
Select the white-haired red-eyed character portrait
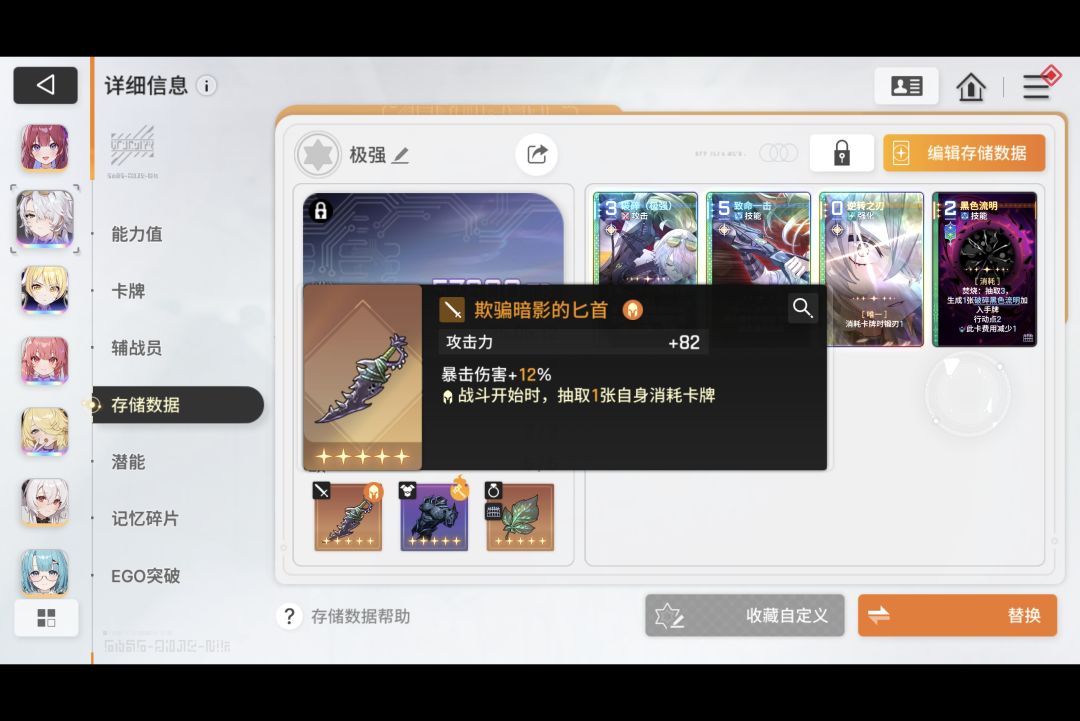tap(45, 502)
